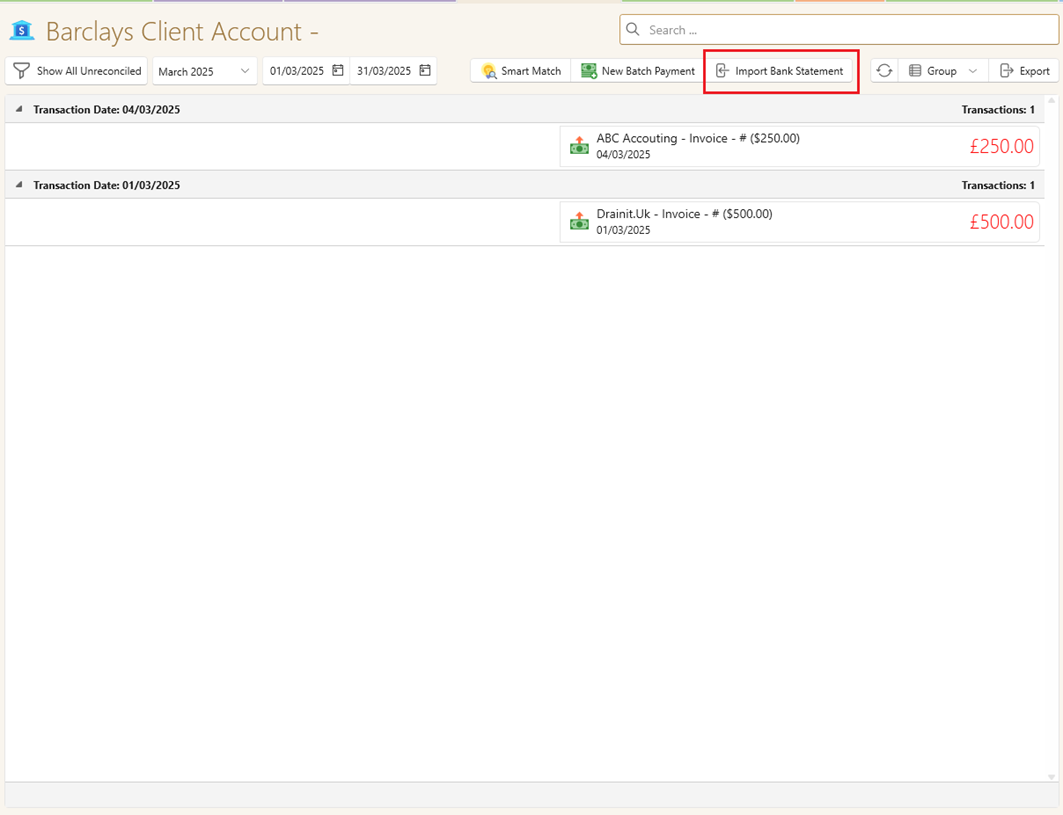Image resolution: width=1063 pixels, height=815 pixels.
Task: Click the Barclays bank account icon
Action: coord(22,31)
